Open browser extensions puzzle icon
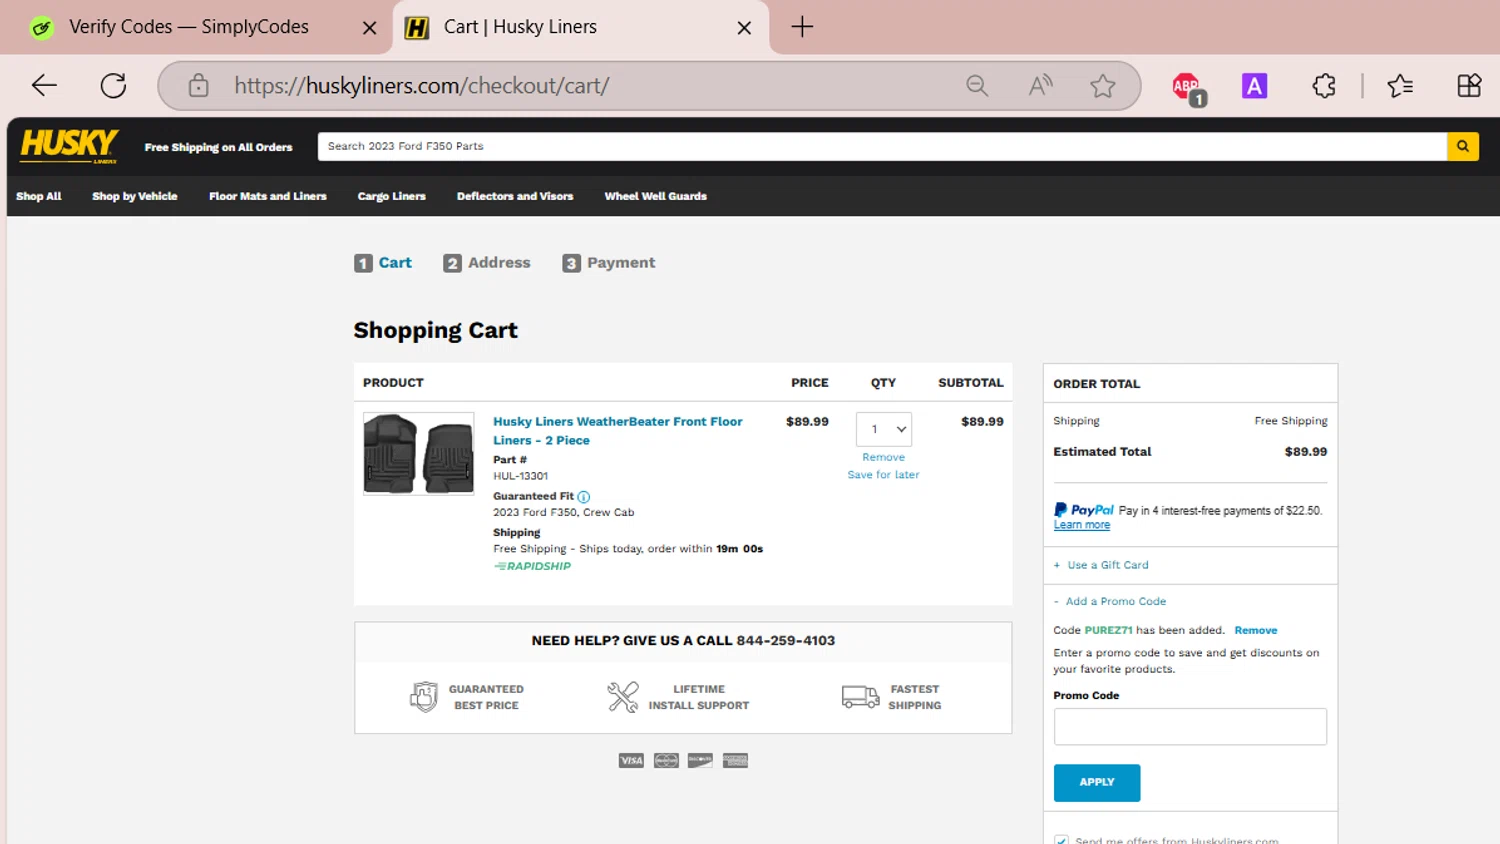The width and height of the screenshot is (1500, 844). coord(1324,86)
